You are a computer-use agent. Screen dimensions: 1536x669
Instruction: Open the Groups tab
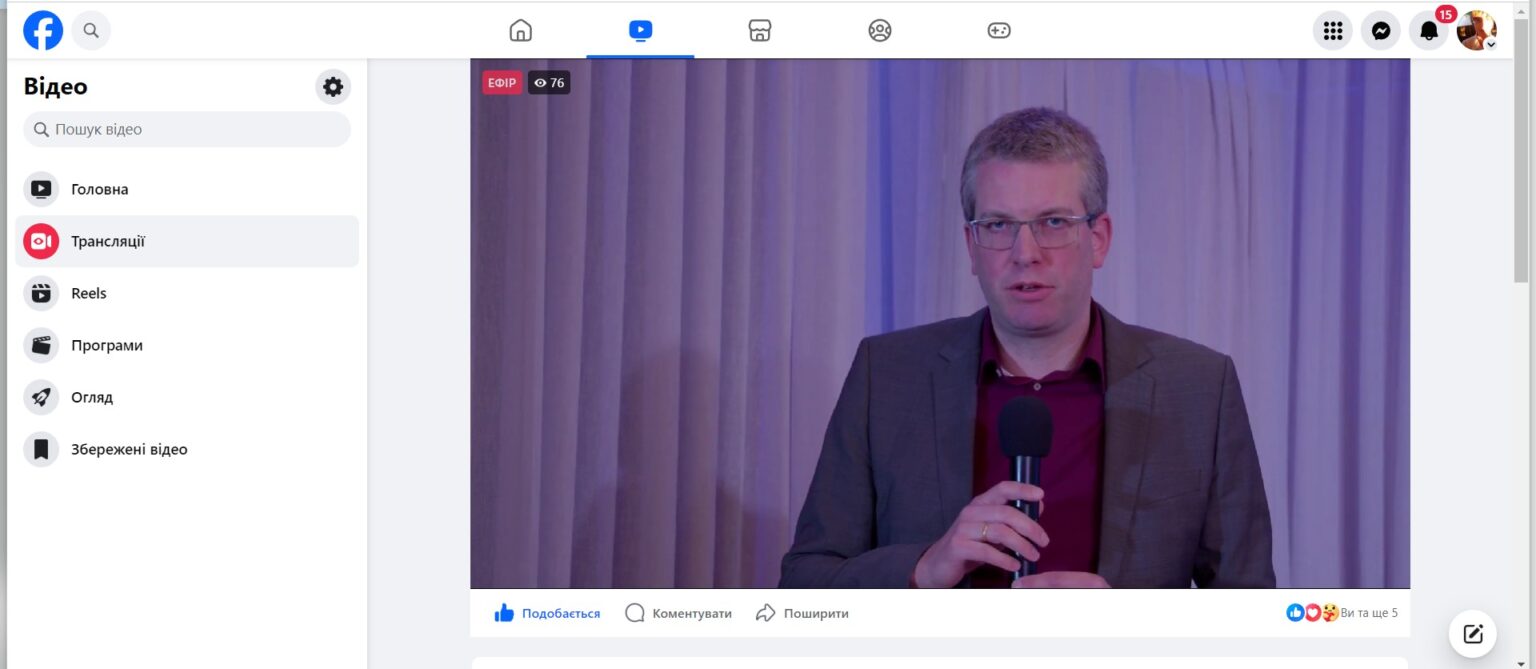880,30
